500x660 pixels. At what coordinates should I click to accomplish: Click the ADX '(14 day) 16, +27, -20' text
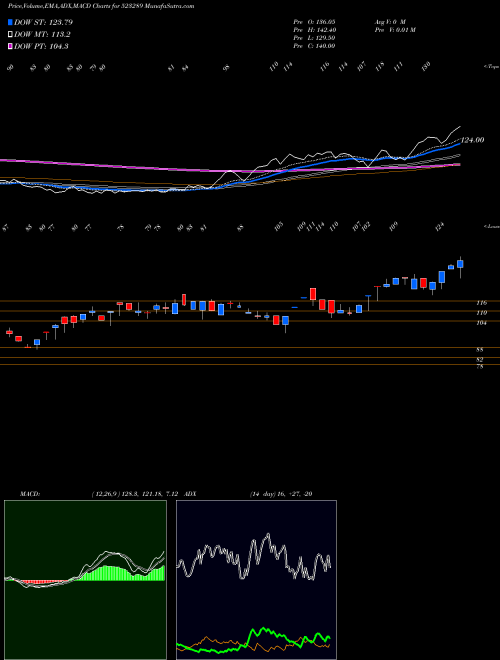click(x=280, y=494)
